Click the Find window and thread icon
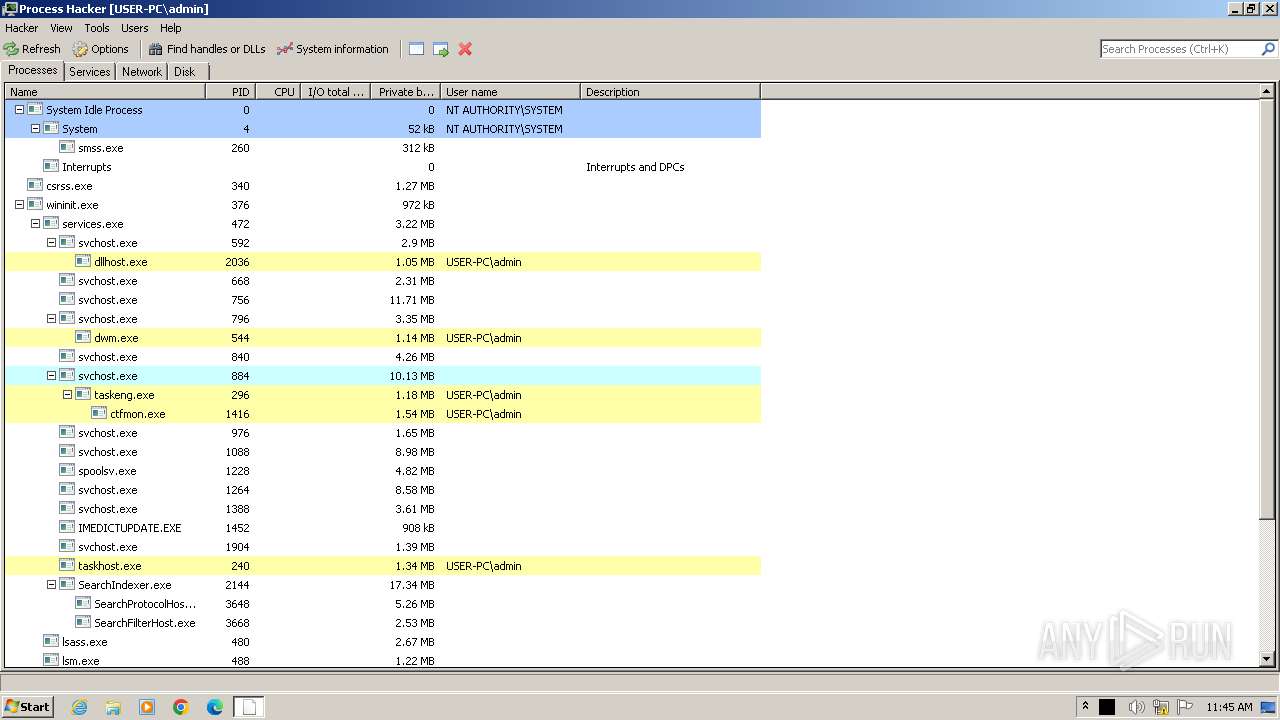The height and width of the screenshot is (720, 1280). point(441,49)
